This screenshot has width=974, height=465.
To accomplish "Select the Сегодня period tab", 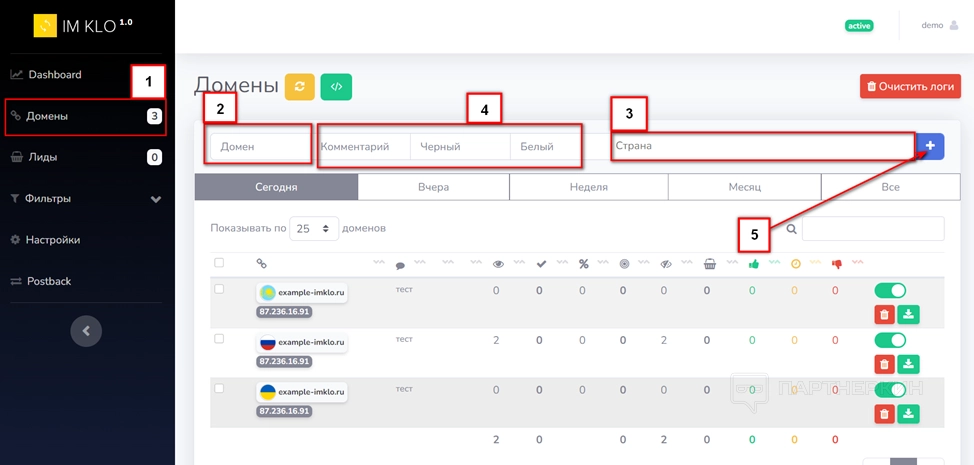I will pos(276,187).
